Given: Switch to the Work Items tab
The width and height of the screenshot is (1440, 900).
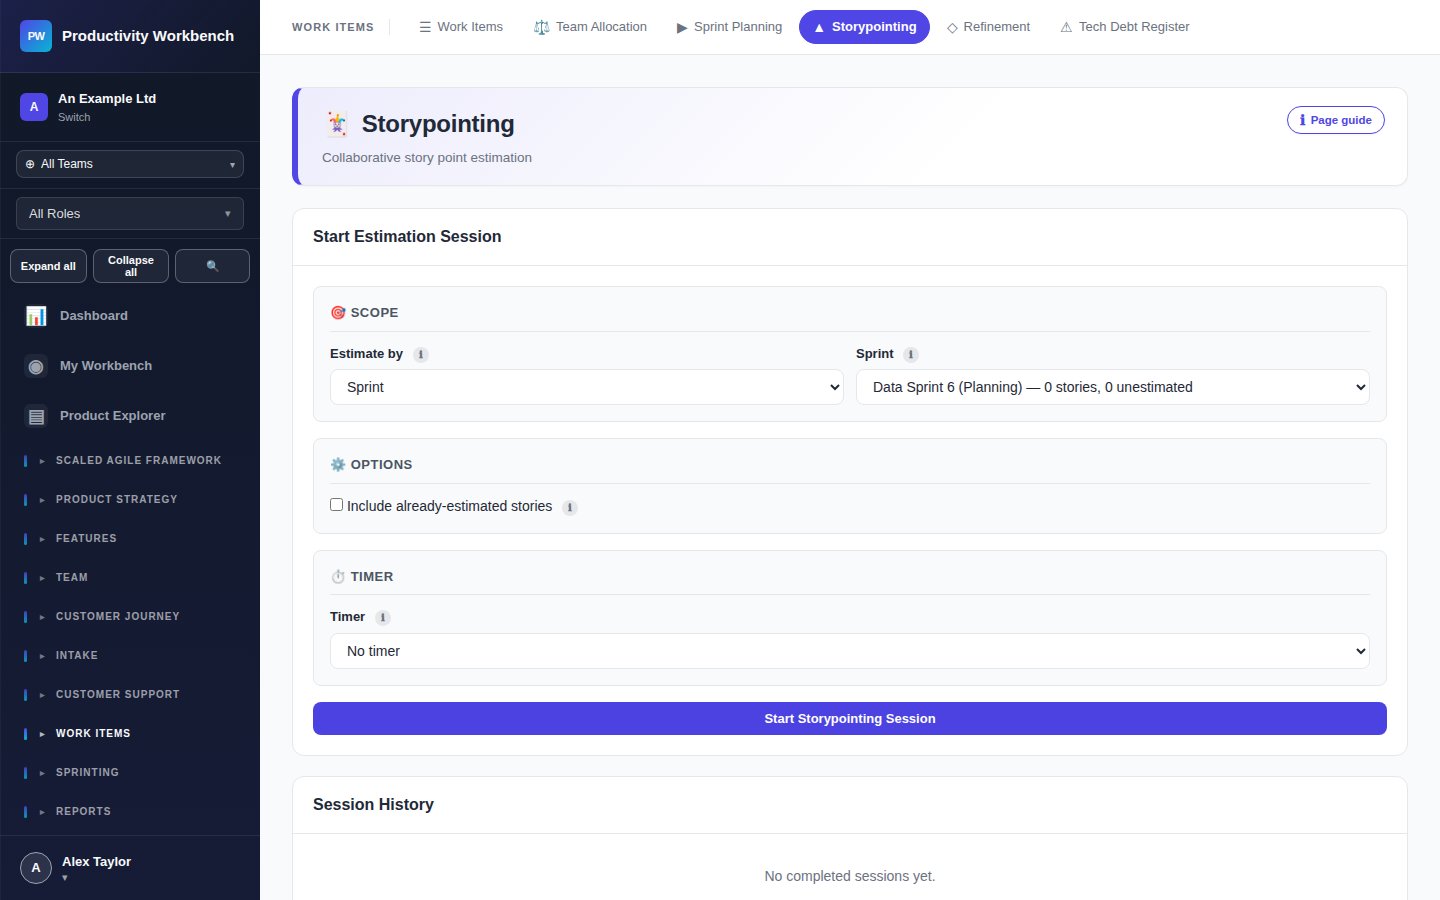Looking at the screenshot, I should click(x=461, y=27).
